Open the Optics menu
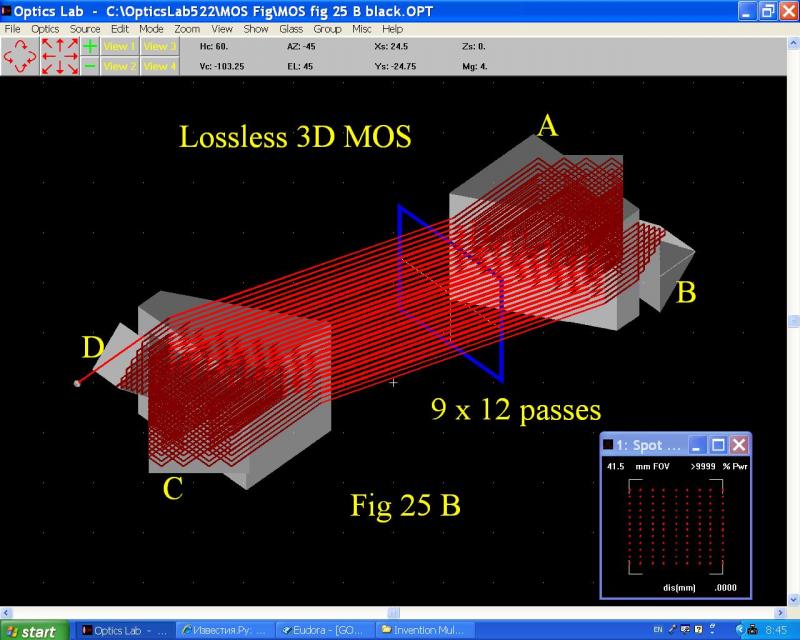Image resolution: width=800 pixels, height=640 pixels. pyautogui.click(x=45, y=29)
